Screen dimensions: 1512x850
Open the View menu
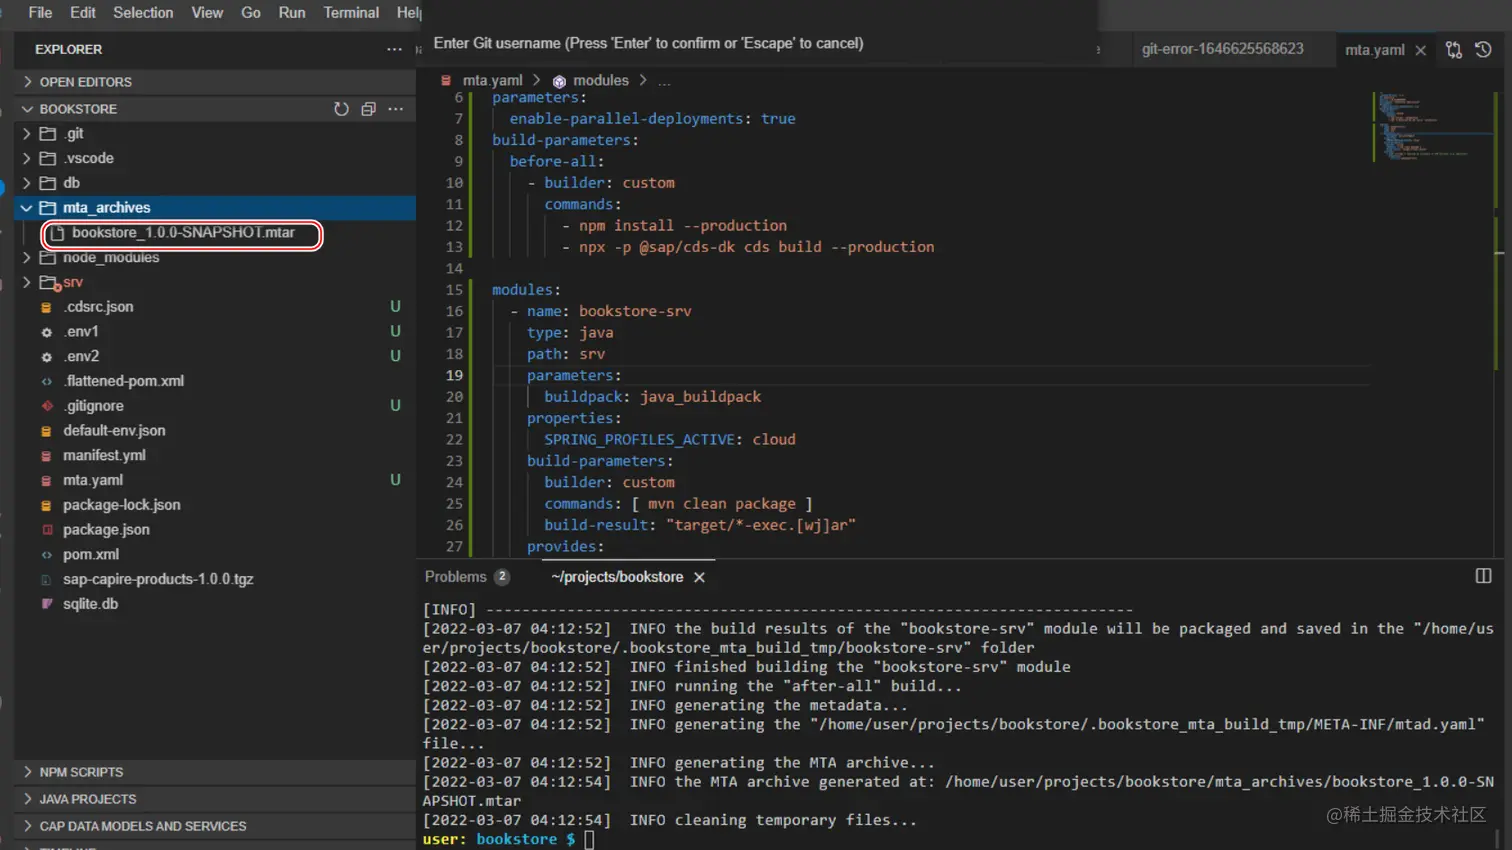coord(207,12)
